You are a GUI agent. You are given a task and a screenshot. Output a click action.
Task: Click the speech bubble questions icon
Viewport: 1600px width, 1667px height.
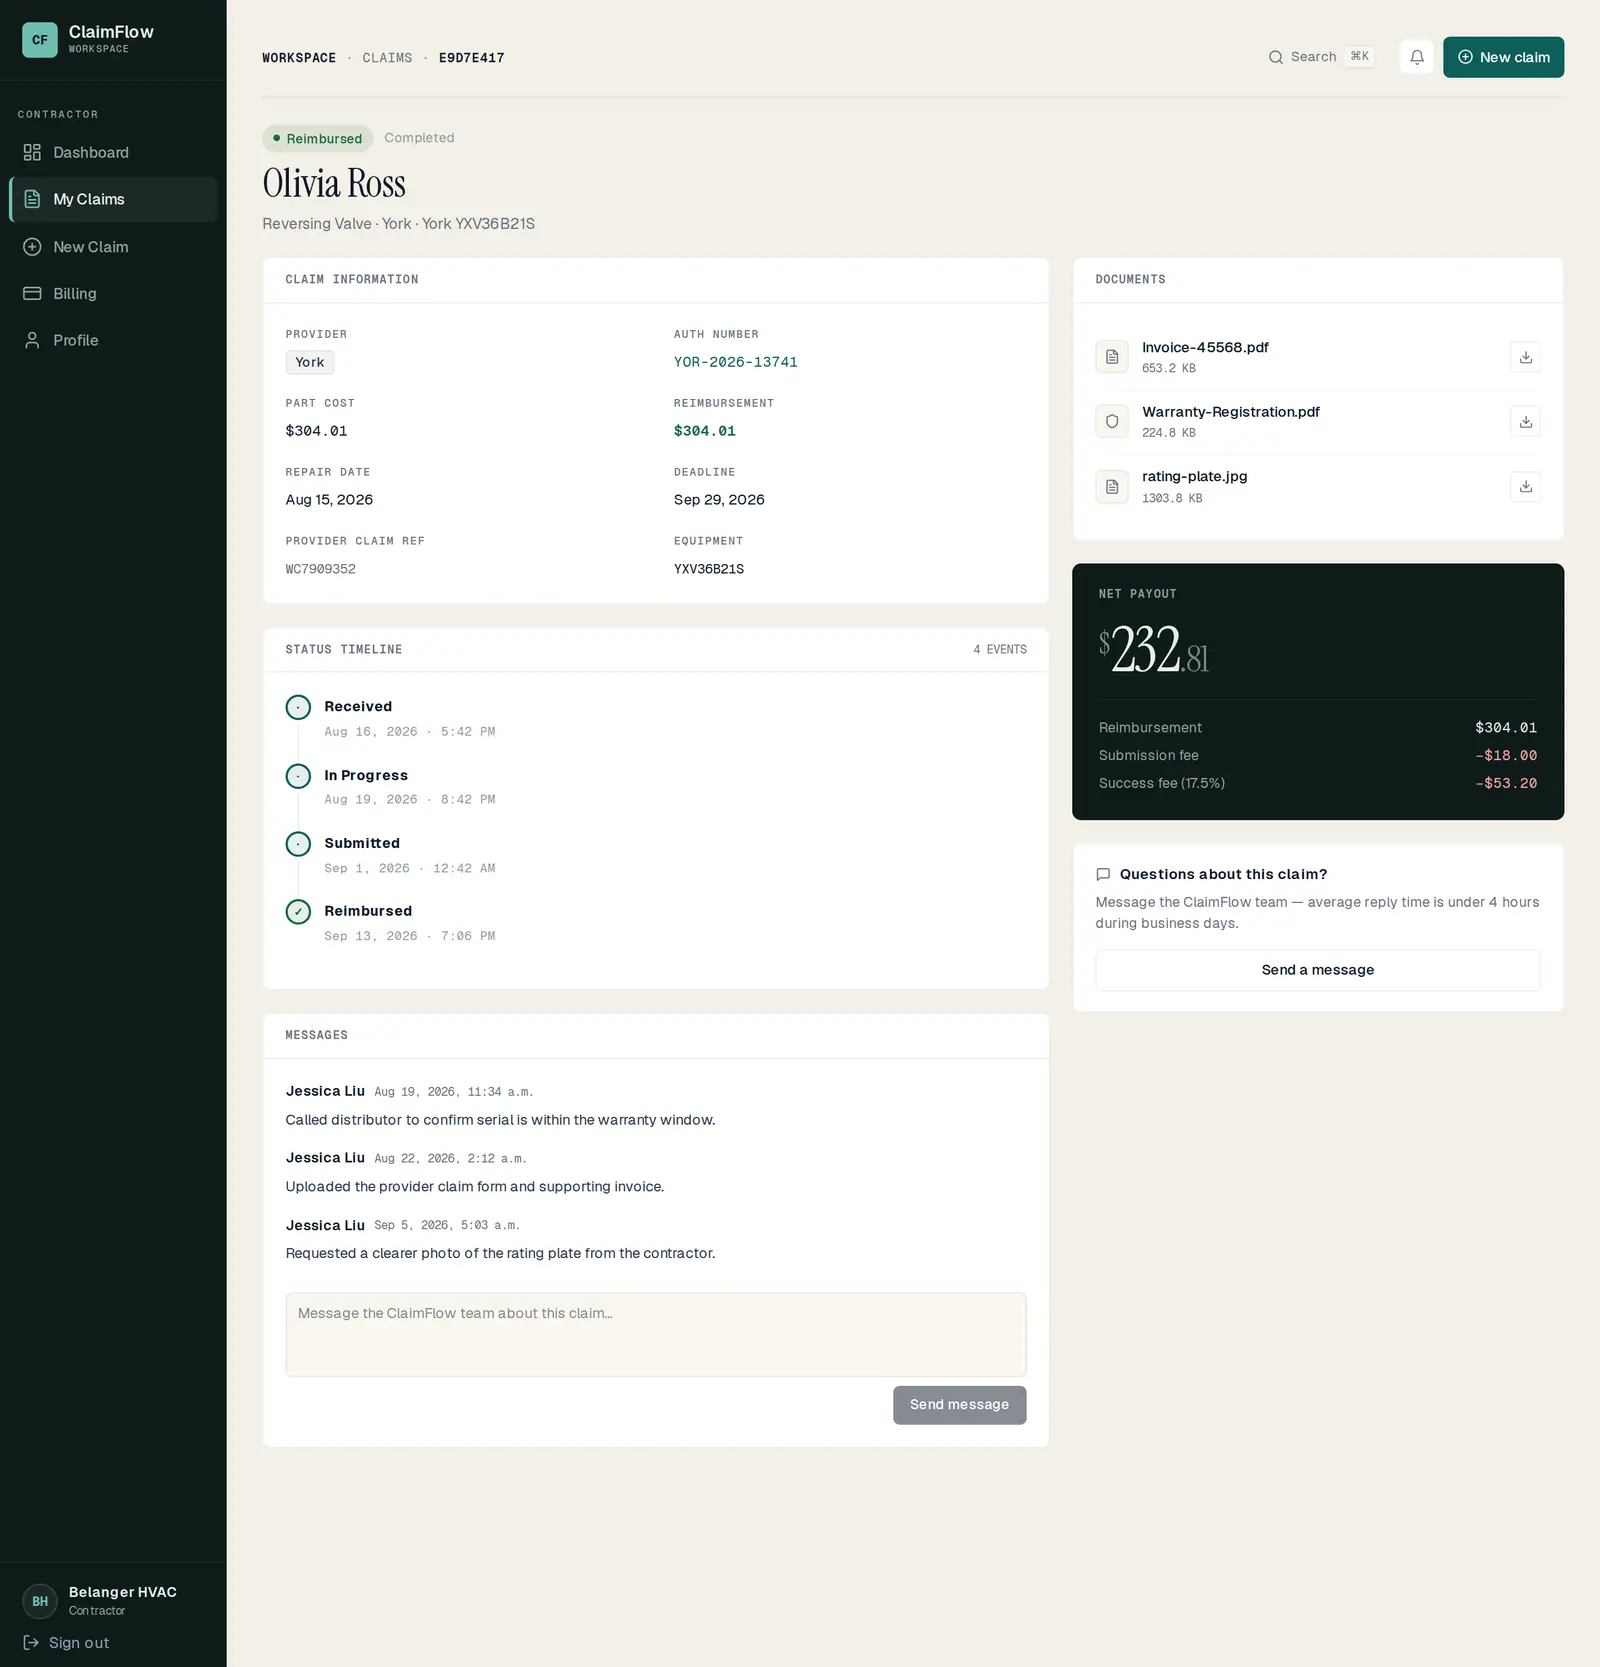coord(1103,875)
